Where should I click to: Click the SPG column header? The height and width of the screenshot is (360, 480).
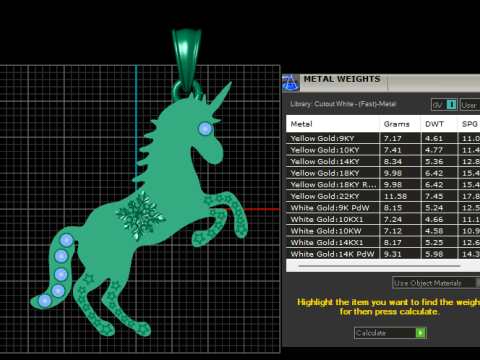(x=469, y=124)
